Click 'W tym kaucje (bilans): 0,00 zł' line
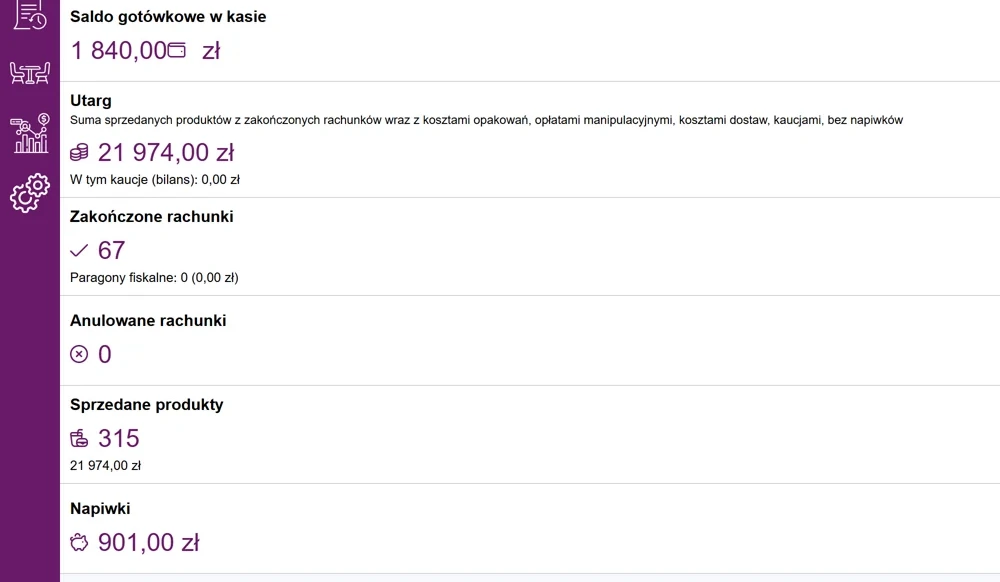This screenshot has height=582, width=1000. [155, 180]
